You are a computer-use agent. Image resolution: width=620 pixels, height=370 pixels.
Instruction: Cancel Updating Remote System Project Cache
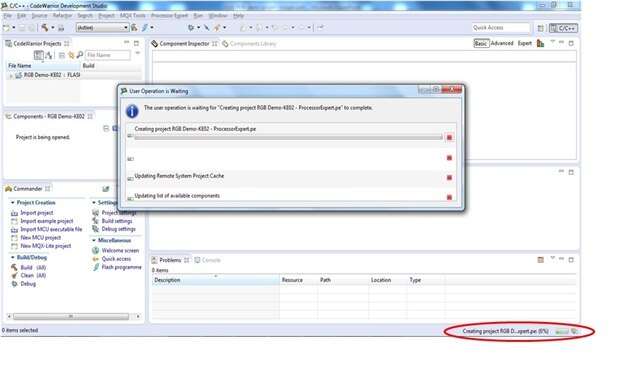point(449,177)
